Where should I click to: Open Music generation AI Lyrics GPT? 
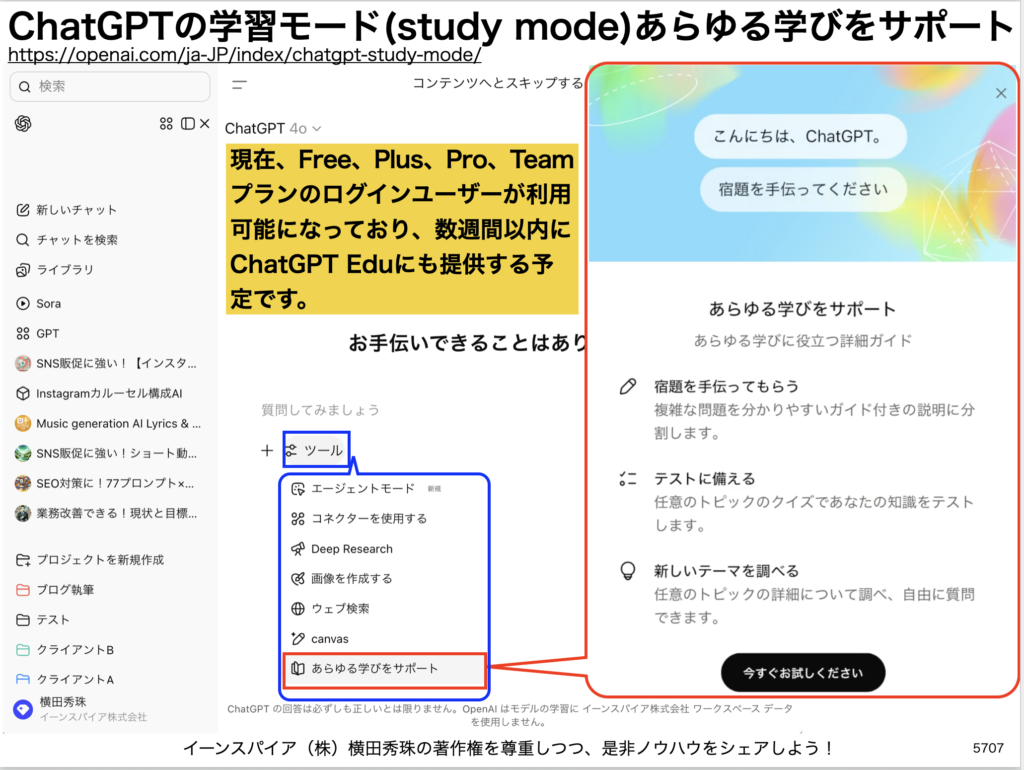[108, 423]
